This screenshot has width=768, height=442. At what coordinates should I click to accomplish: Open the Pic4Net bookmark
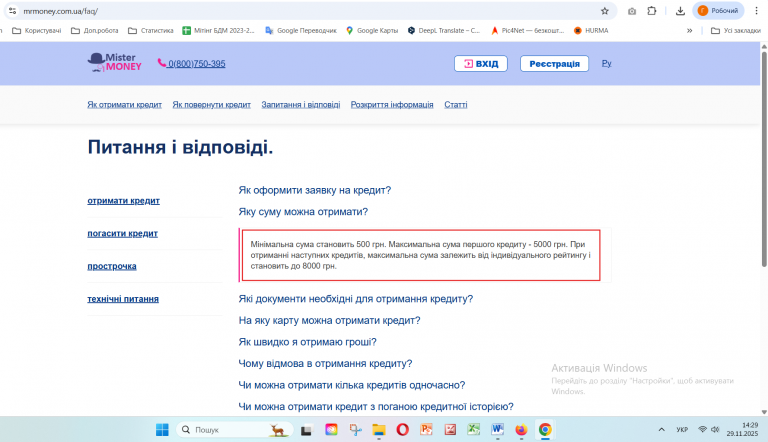[528, 30]
